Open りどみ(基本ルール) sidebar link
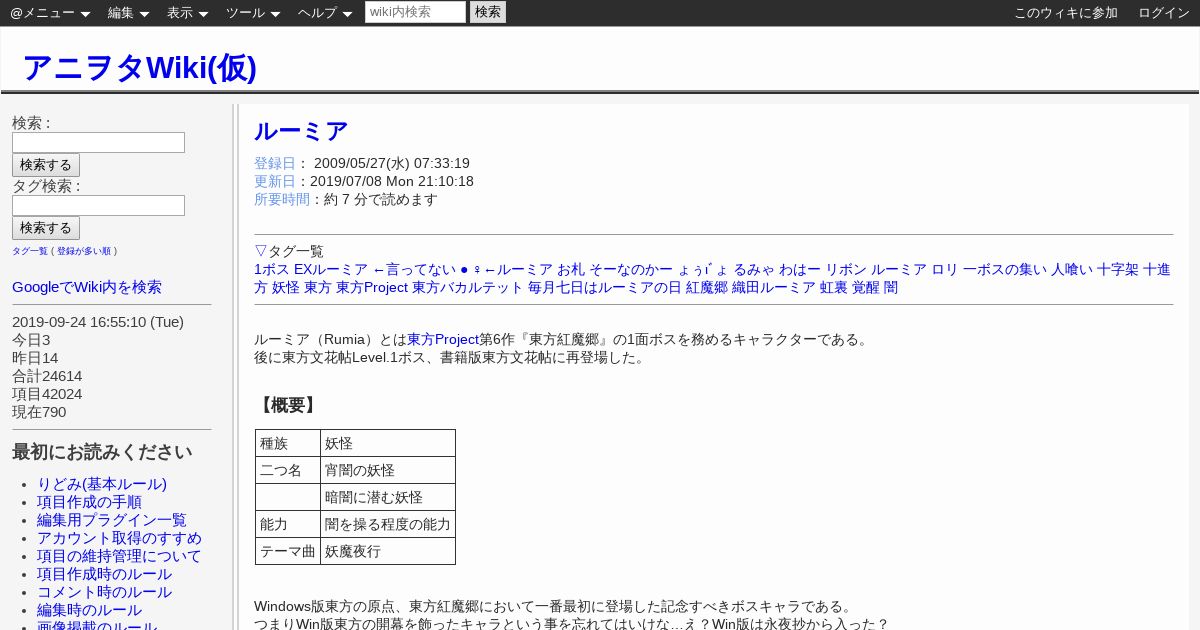Screen dimensions: 1200x630 (x=102, y=484)
